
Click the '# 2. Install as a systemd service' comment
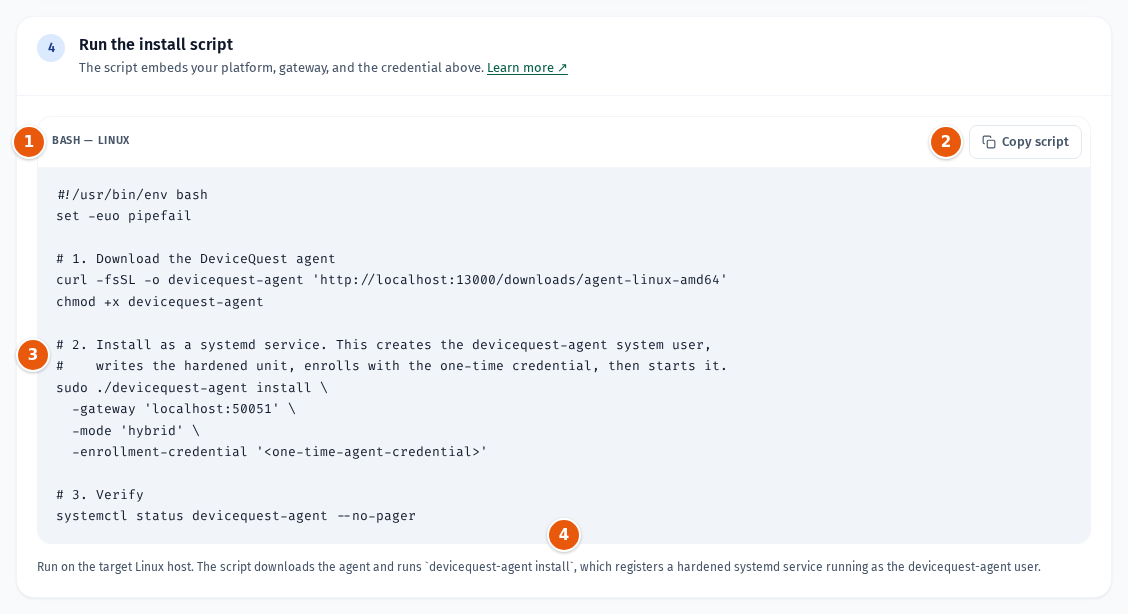point(383,345)
